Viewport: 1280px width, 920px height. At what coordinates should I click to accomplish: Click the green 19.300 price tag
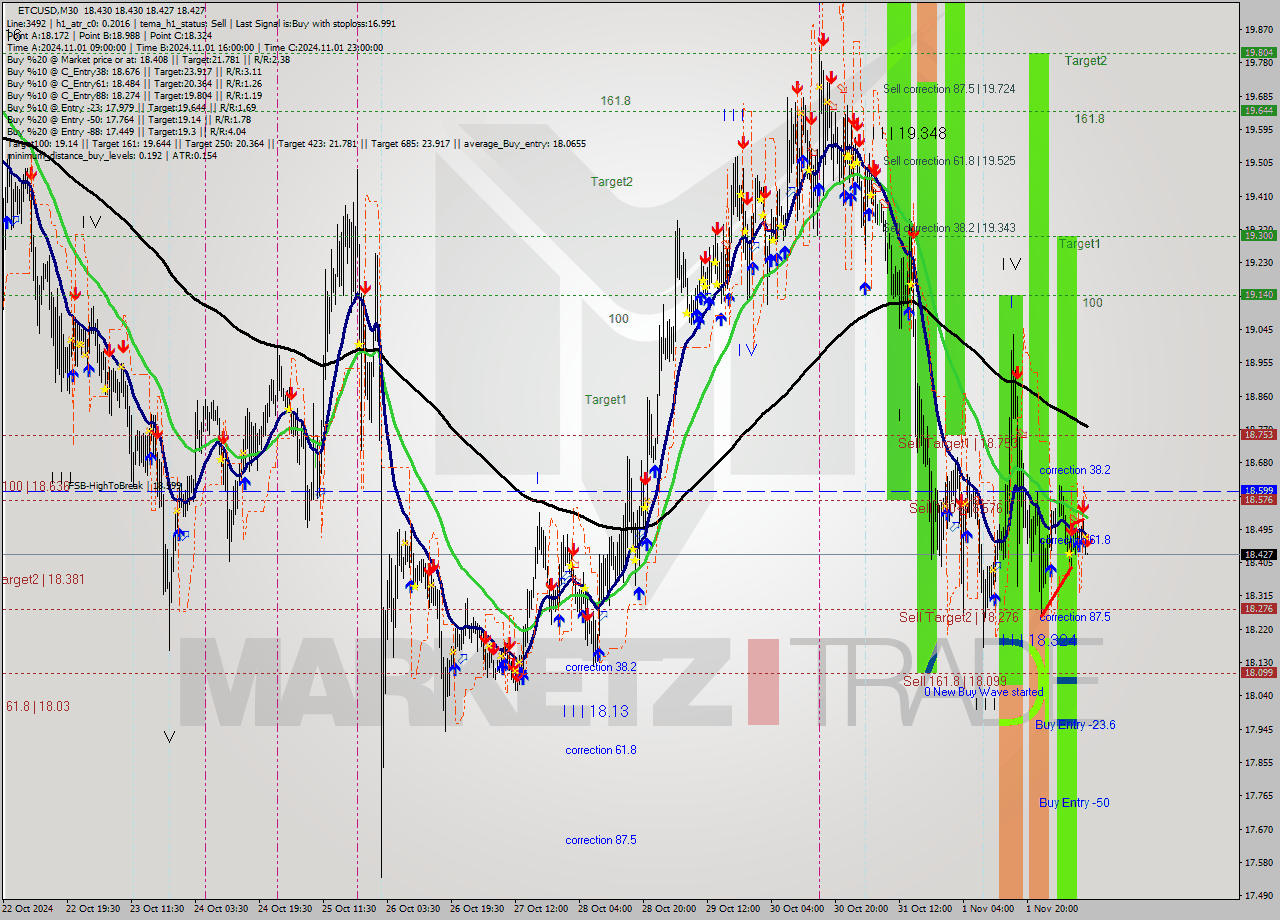click(x=1258, y=236)
